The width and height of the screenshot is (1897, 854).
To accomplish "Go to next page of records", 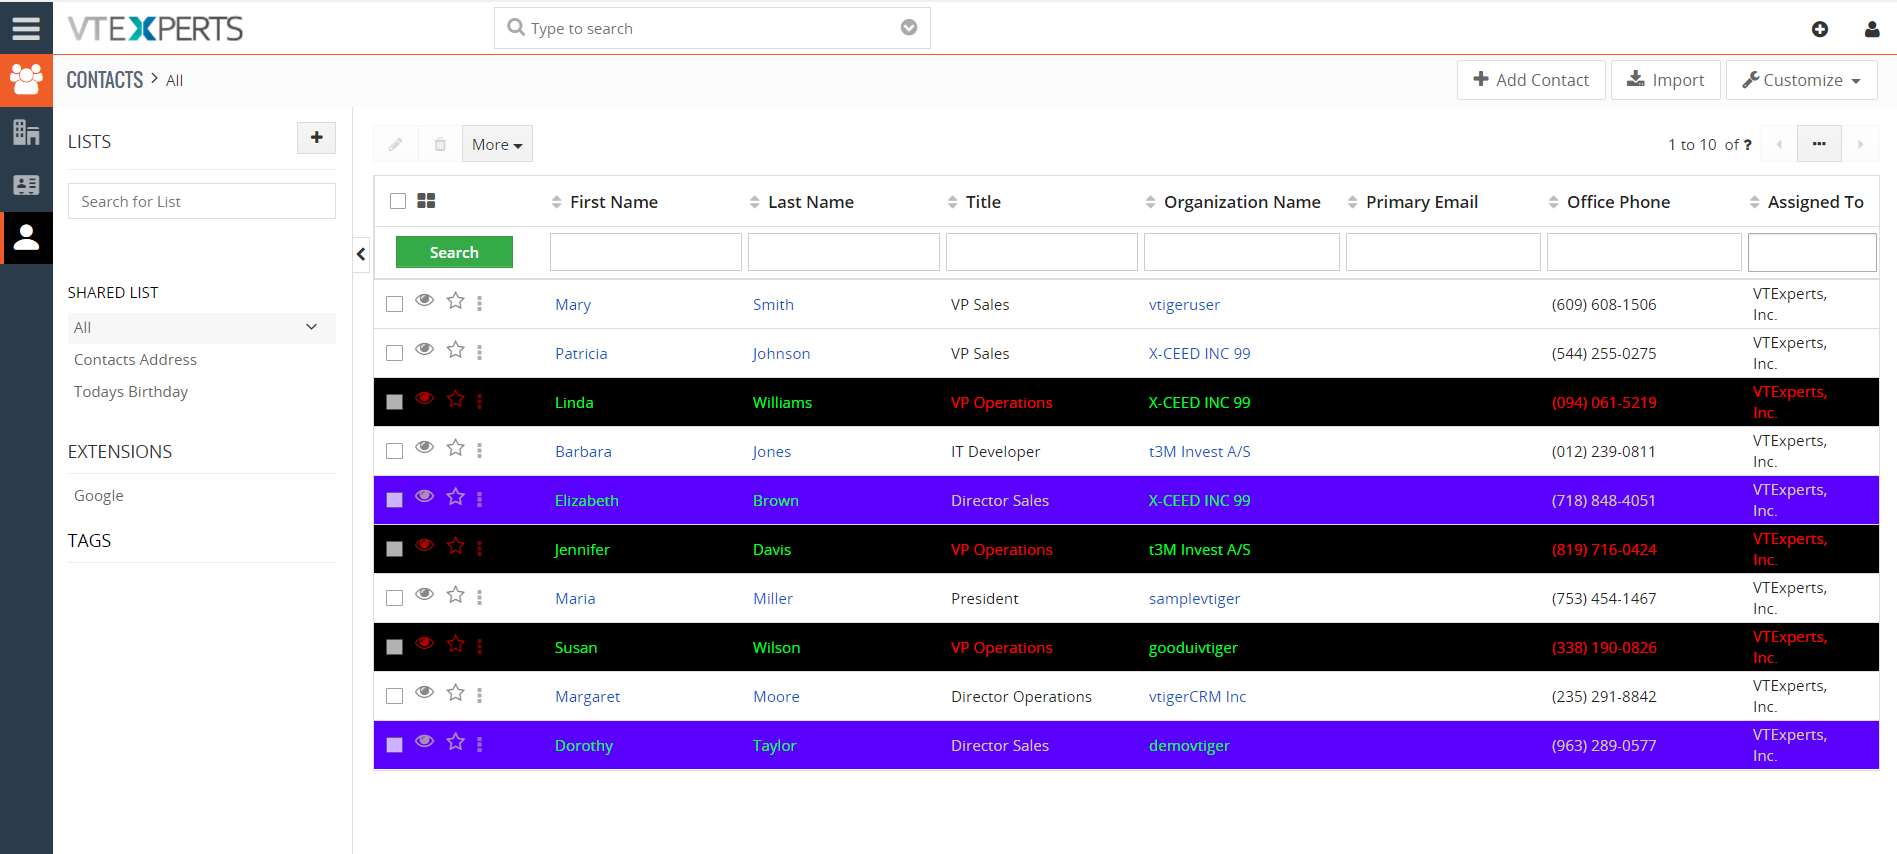I will click(x=1860, y=144).
